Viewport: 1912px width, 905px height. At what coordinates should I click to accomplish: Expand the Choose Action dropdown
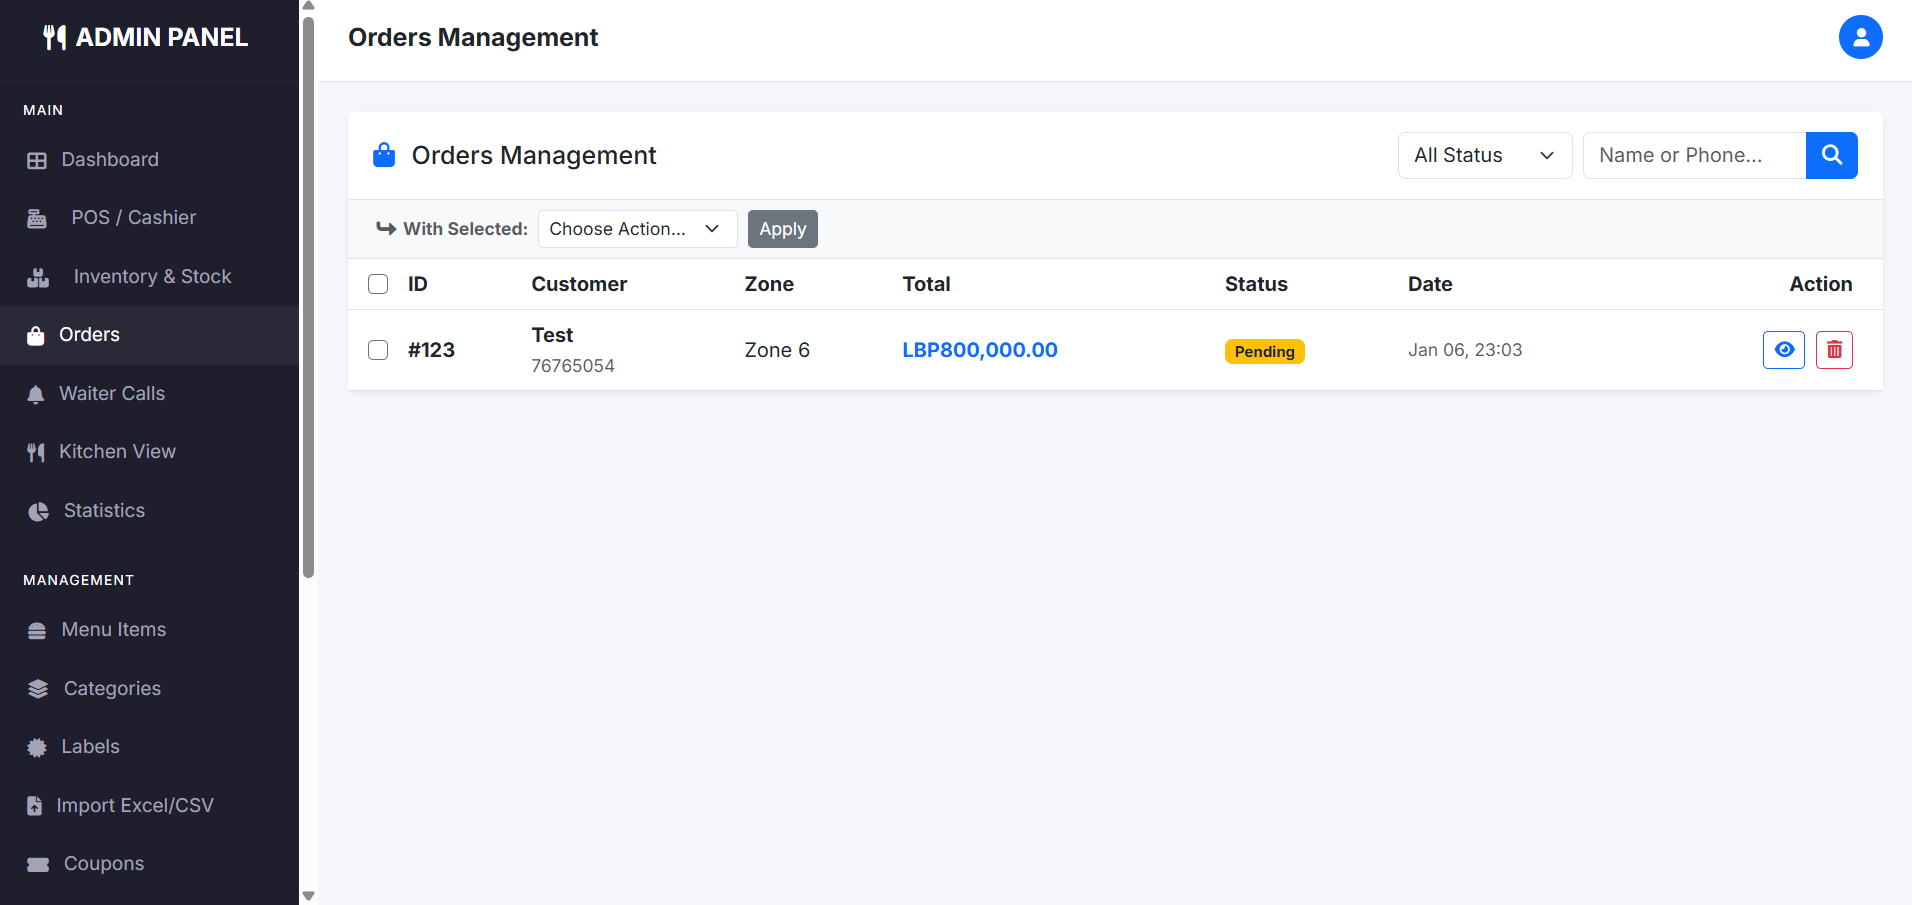(x=637, y=229)
